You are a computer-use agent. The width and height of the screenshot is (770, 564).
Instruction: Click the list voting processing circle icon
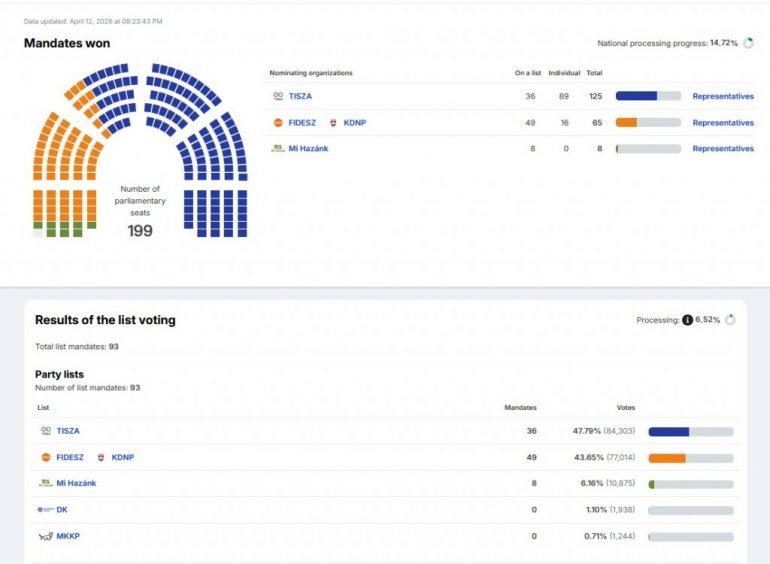pyautogui.click(x=730, y=320)
